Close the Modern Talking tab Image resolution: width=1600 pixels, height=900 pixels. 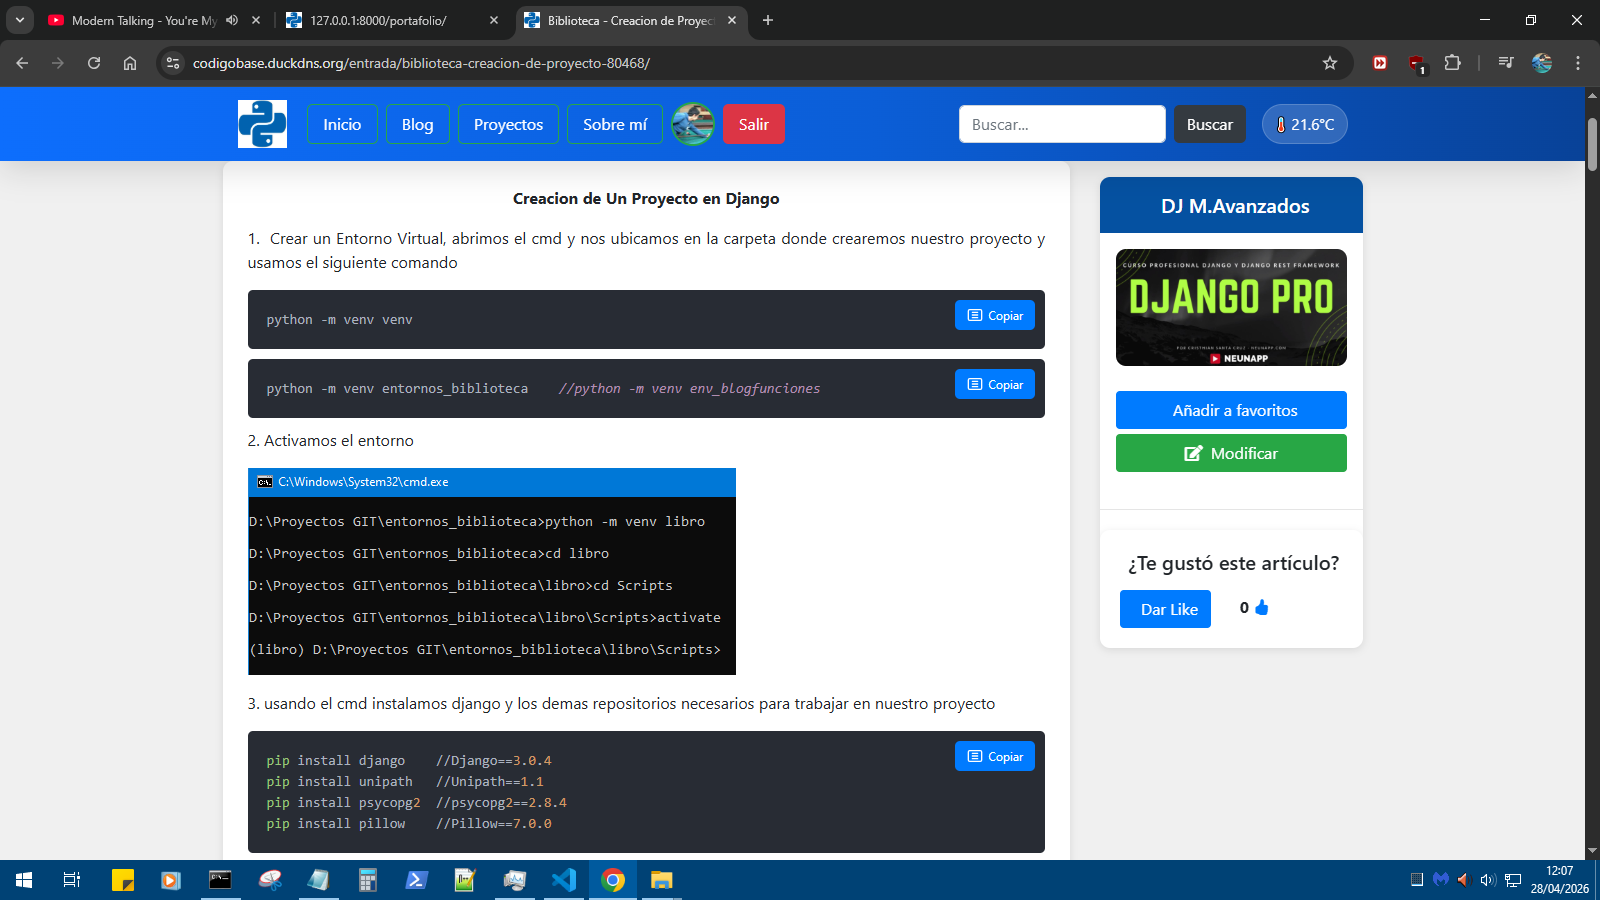[256, 20]
